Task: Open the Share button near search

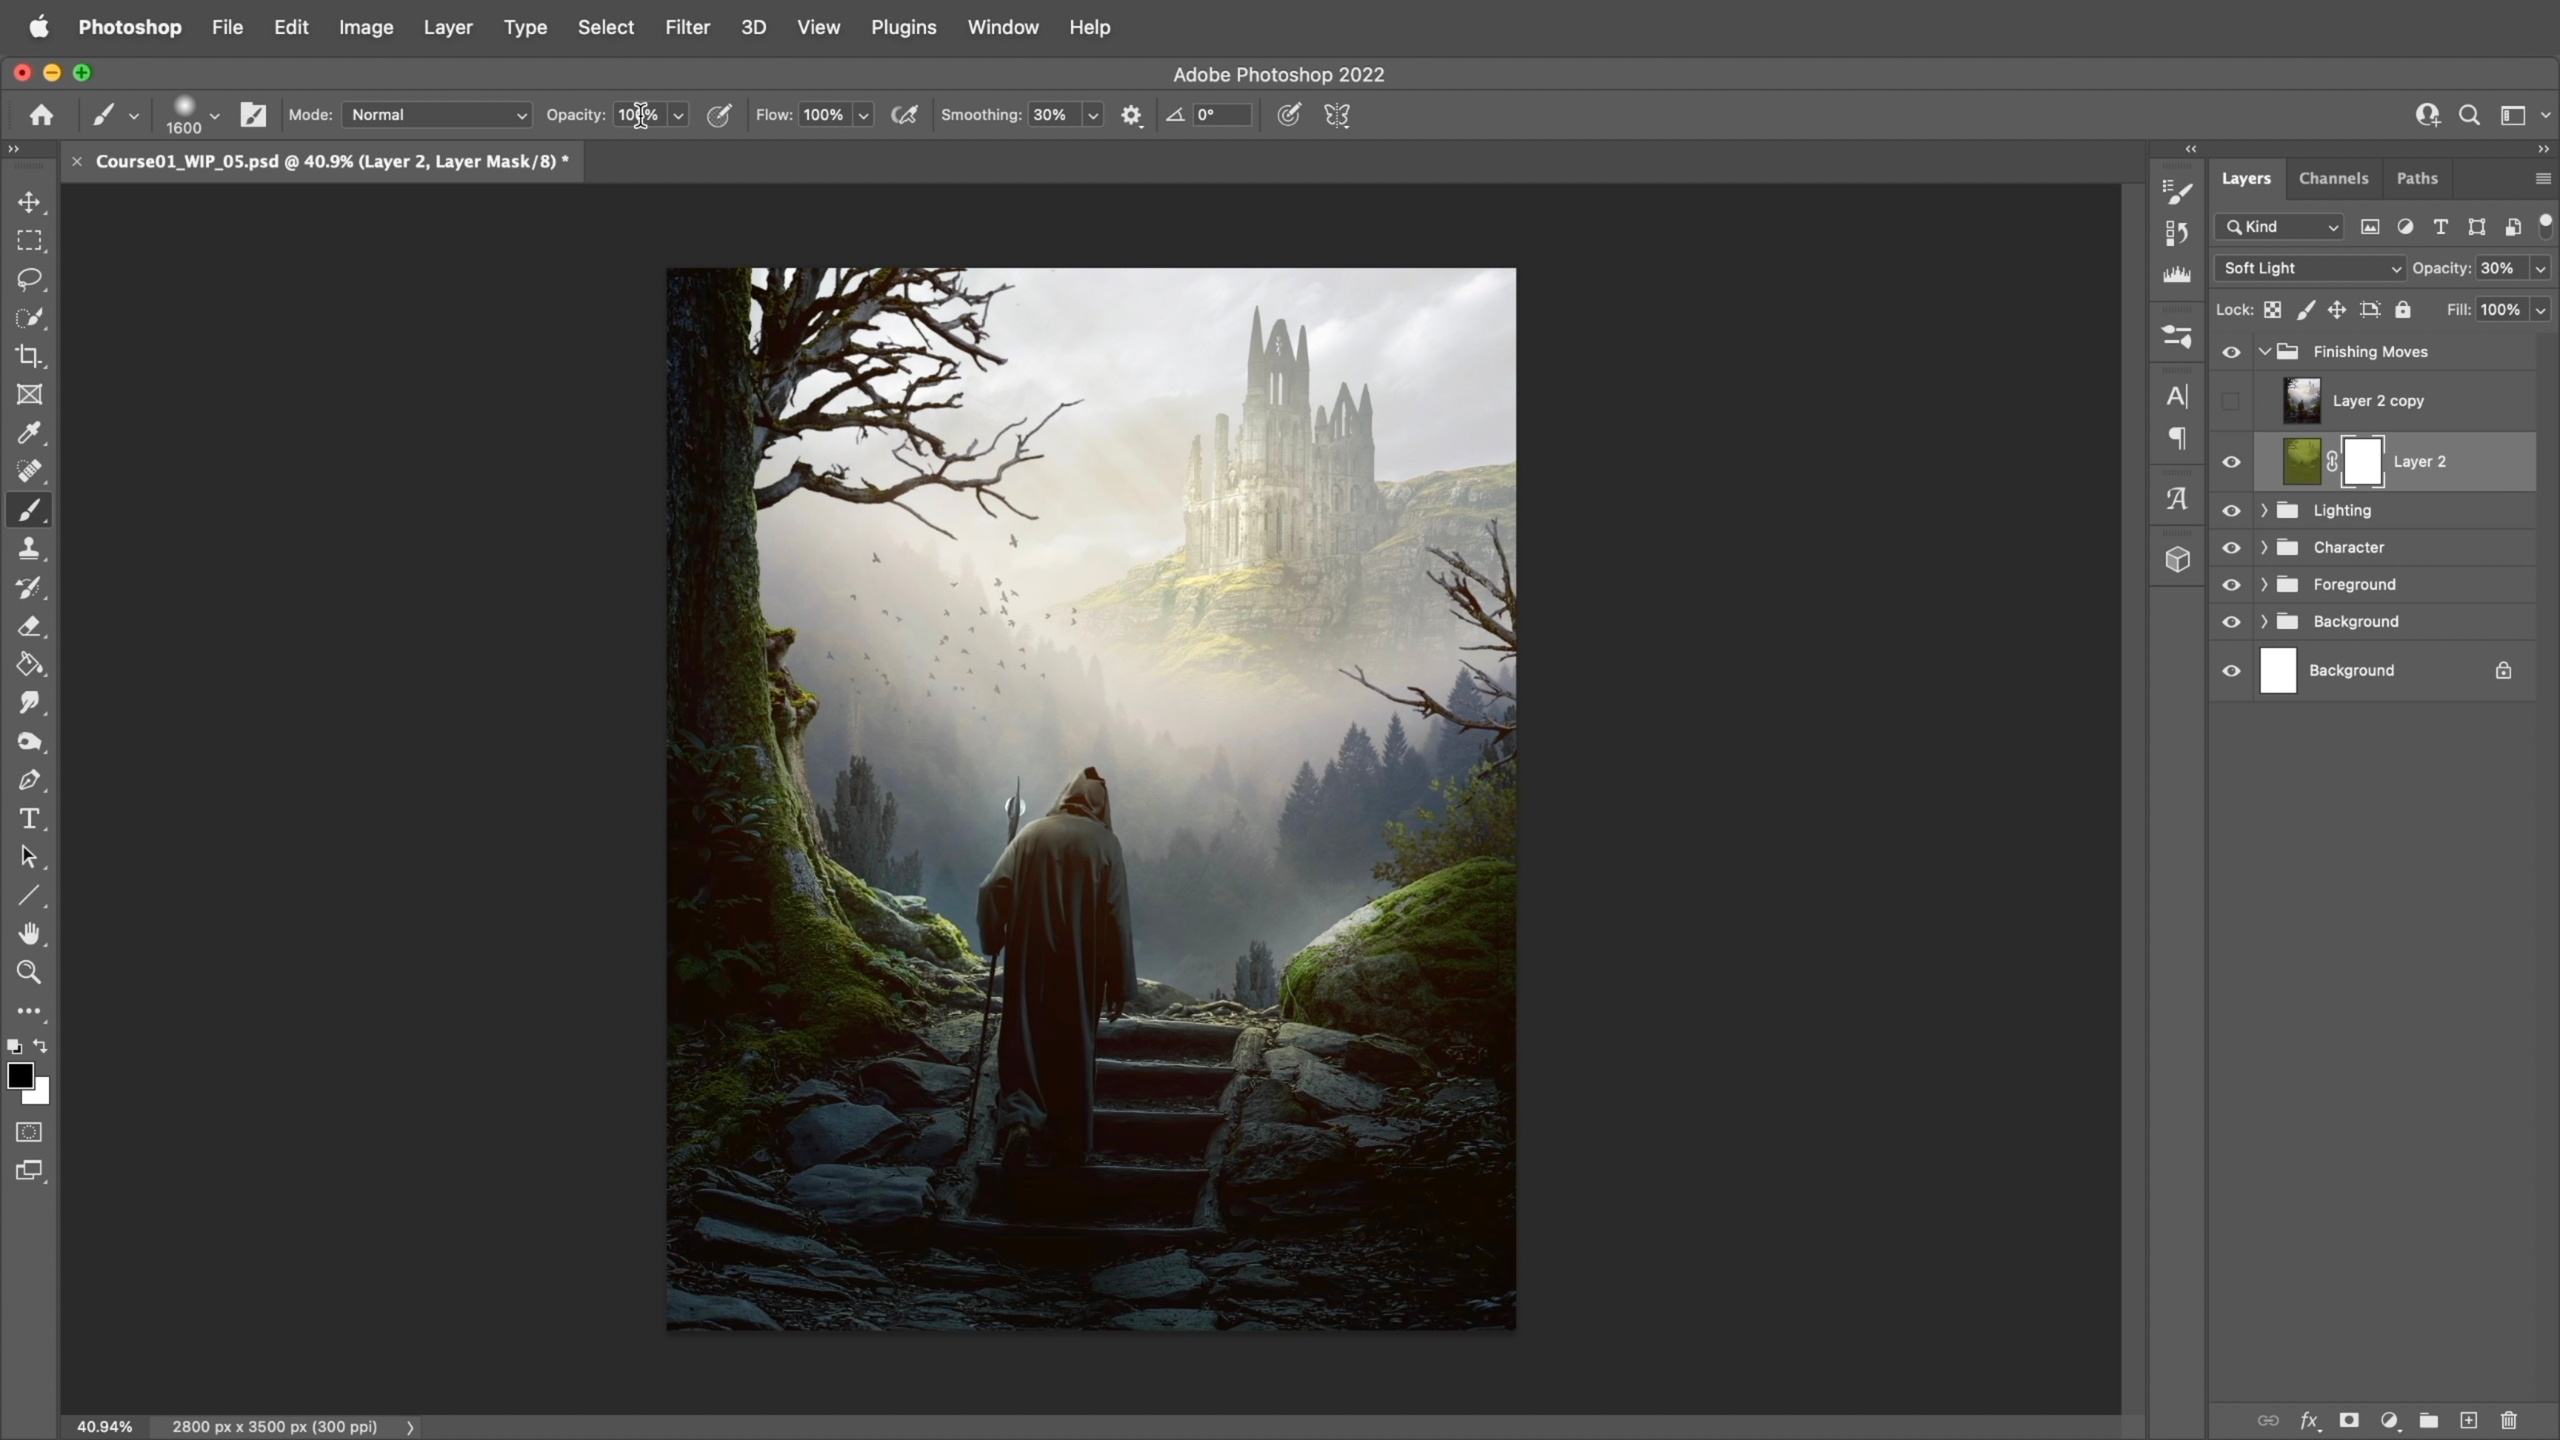Action: (x=2427, y=115)
